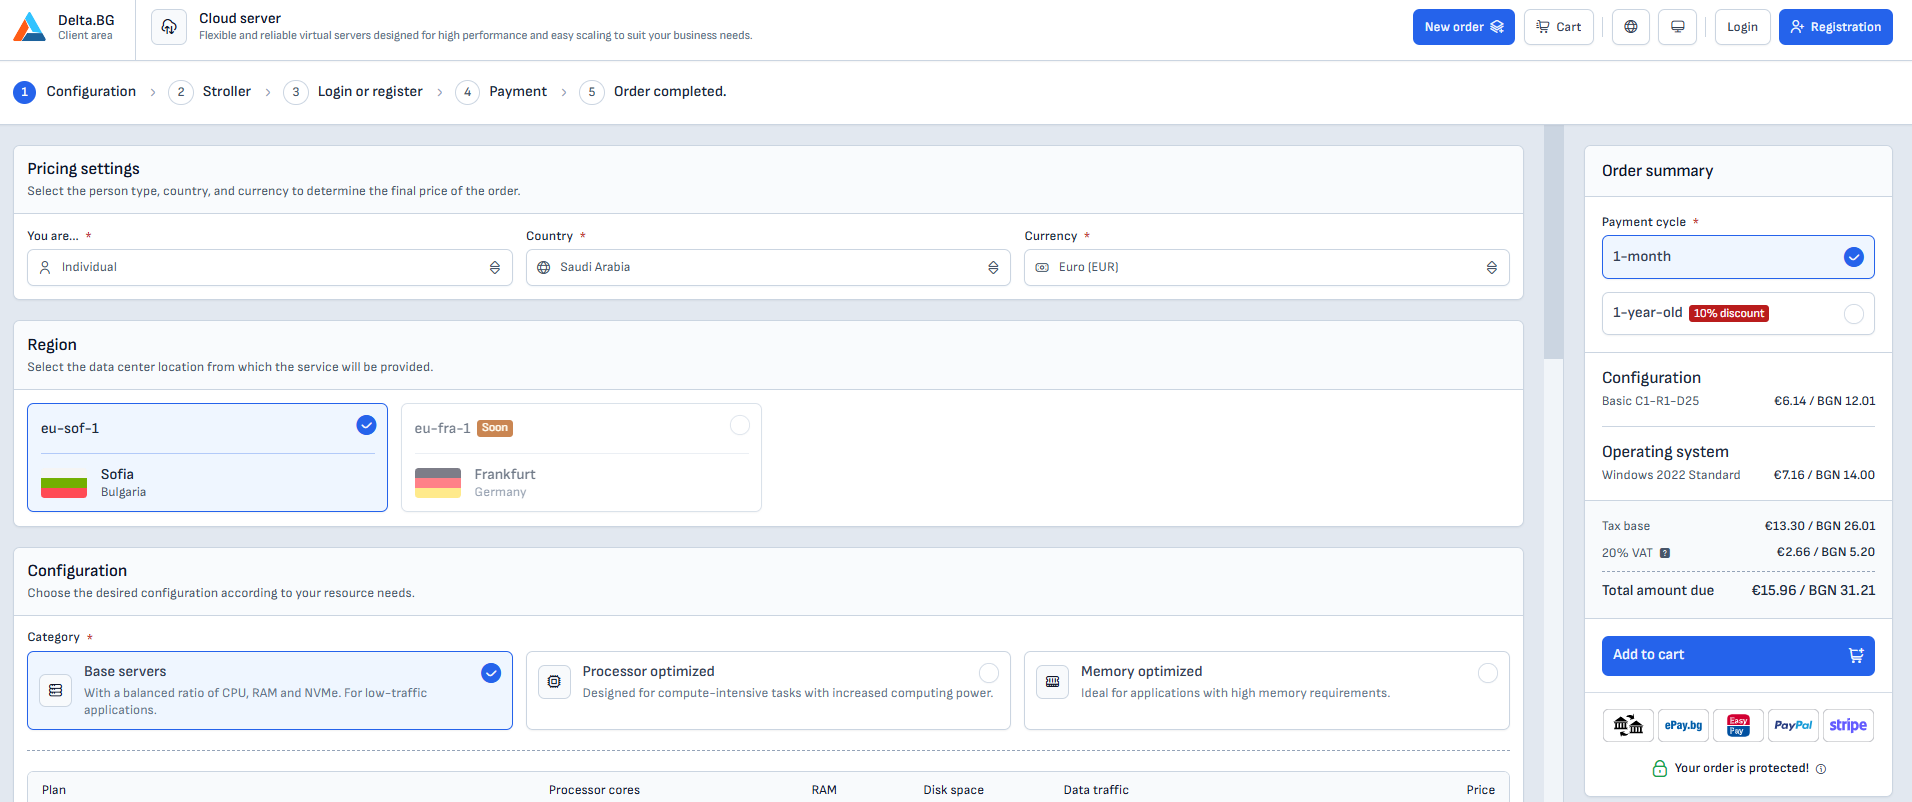Click the green padlock order protected icon
The width and height of the screenshot is (1912, 802).
[x=1660, y=768]
